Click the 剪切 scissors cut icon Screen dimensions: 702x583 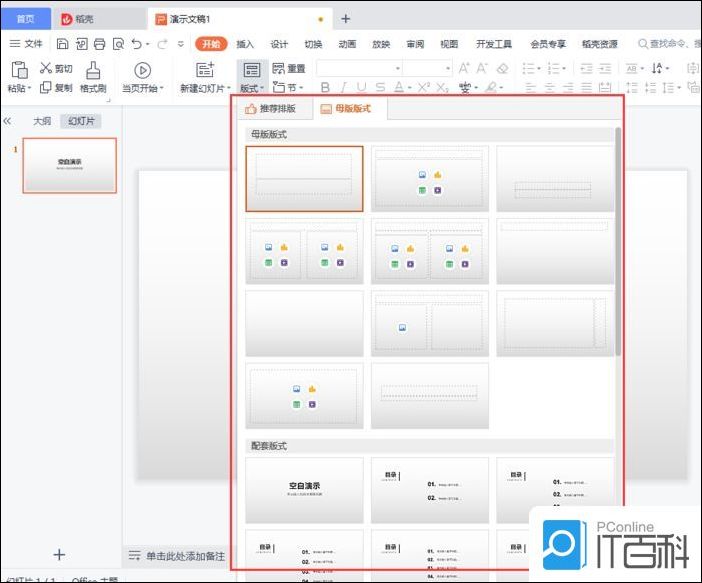(46, 68)
